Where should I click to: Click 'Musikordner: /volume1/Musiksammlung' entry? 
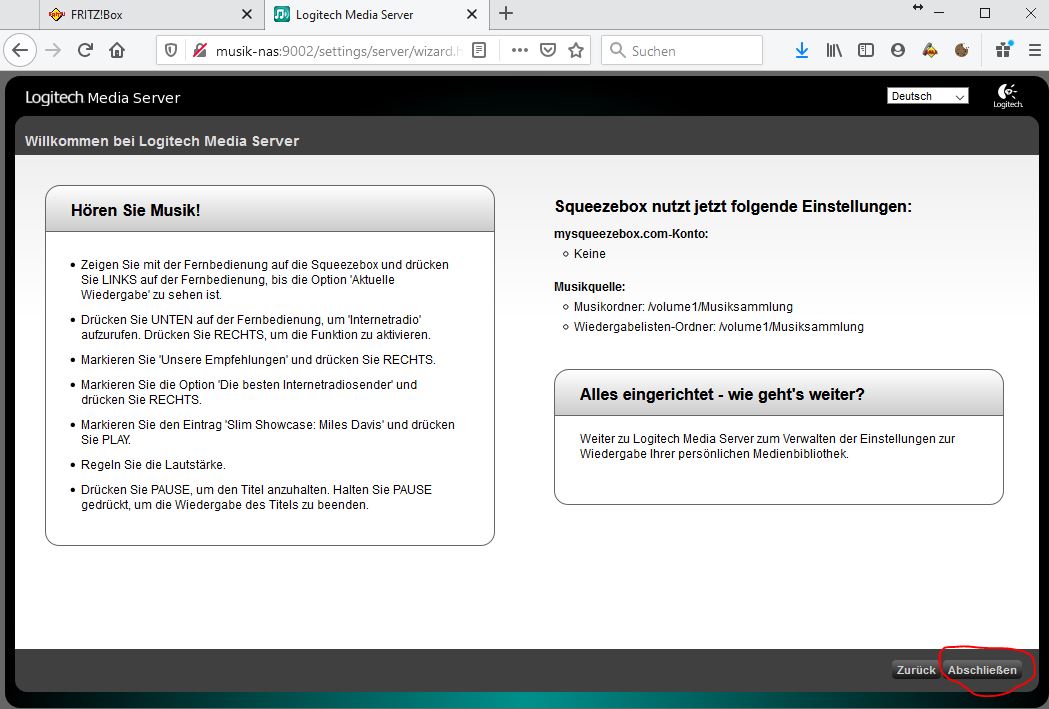[683, 307]
